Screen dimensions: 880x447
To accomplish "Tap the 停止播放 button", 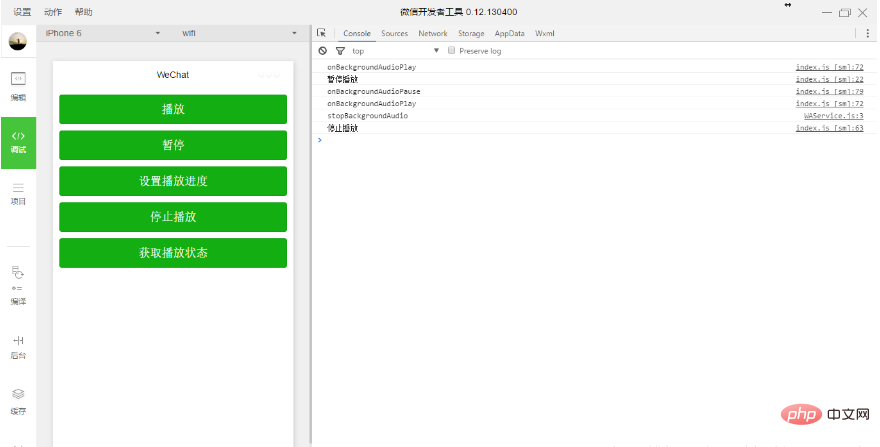I will coord(173,217).
